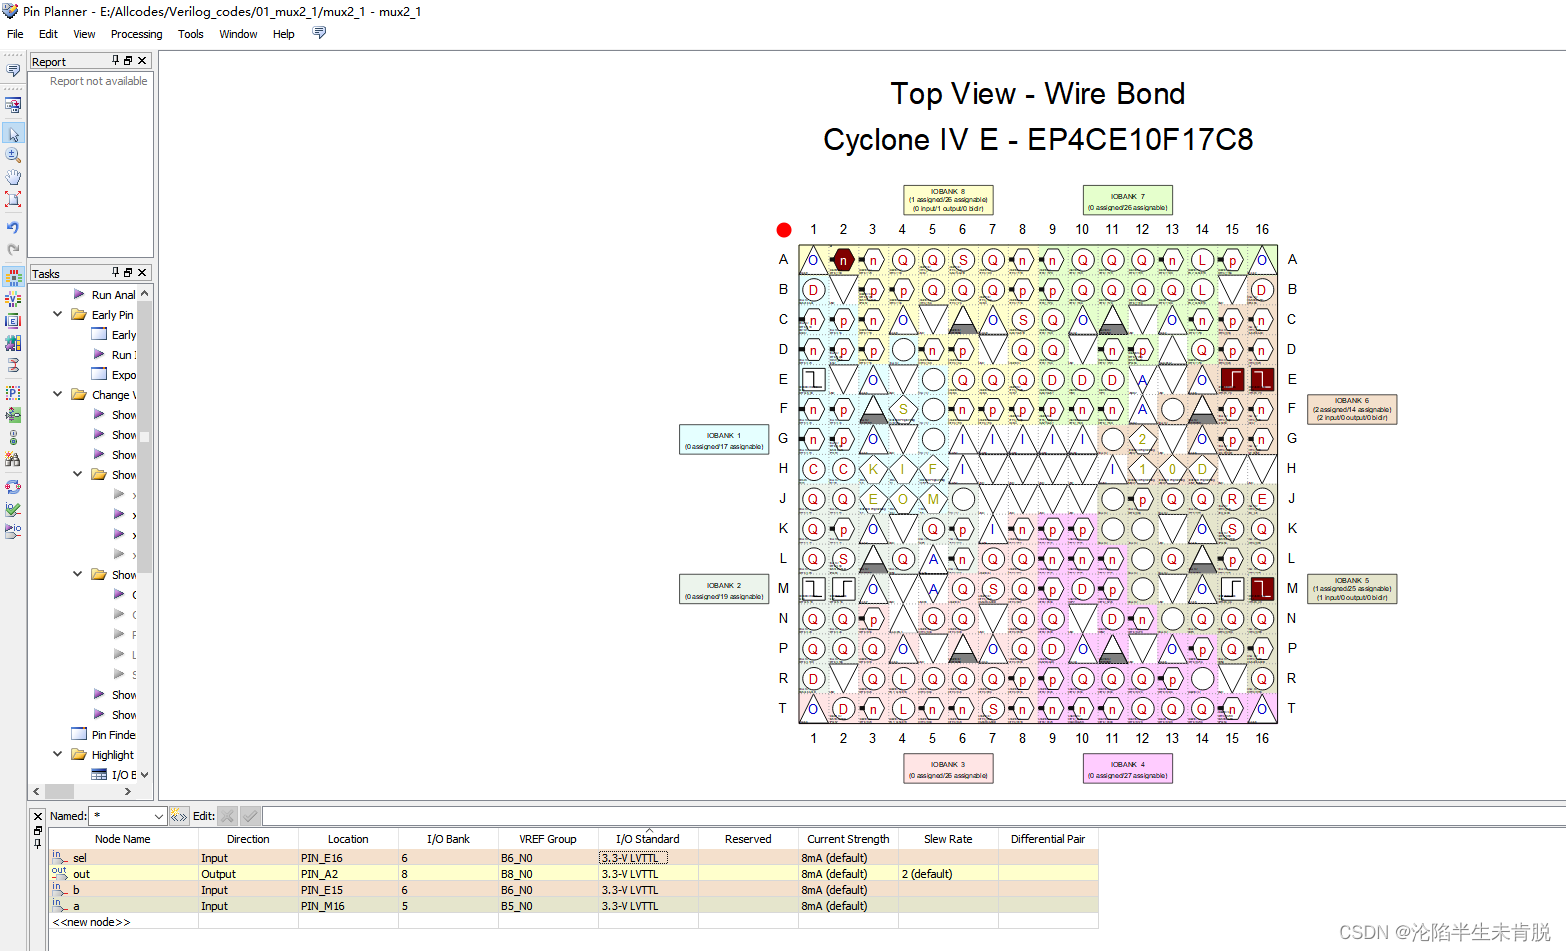Click the Edit cancel X icon

point(228,816)
